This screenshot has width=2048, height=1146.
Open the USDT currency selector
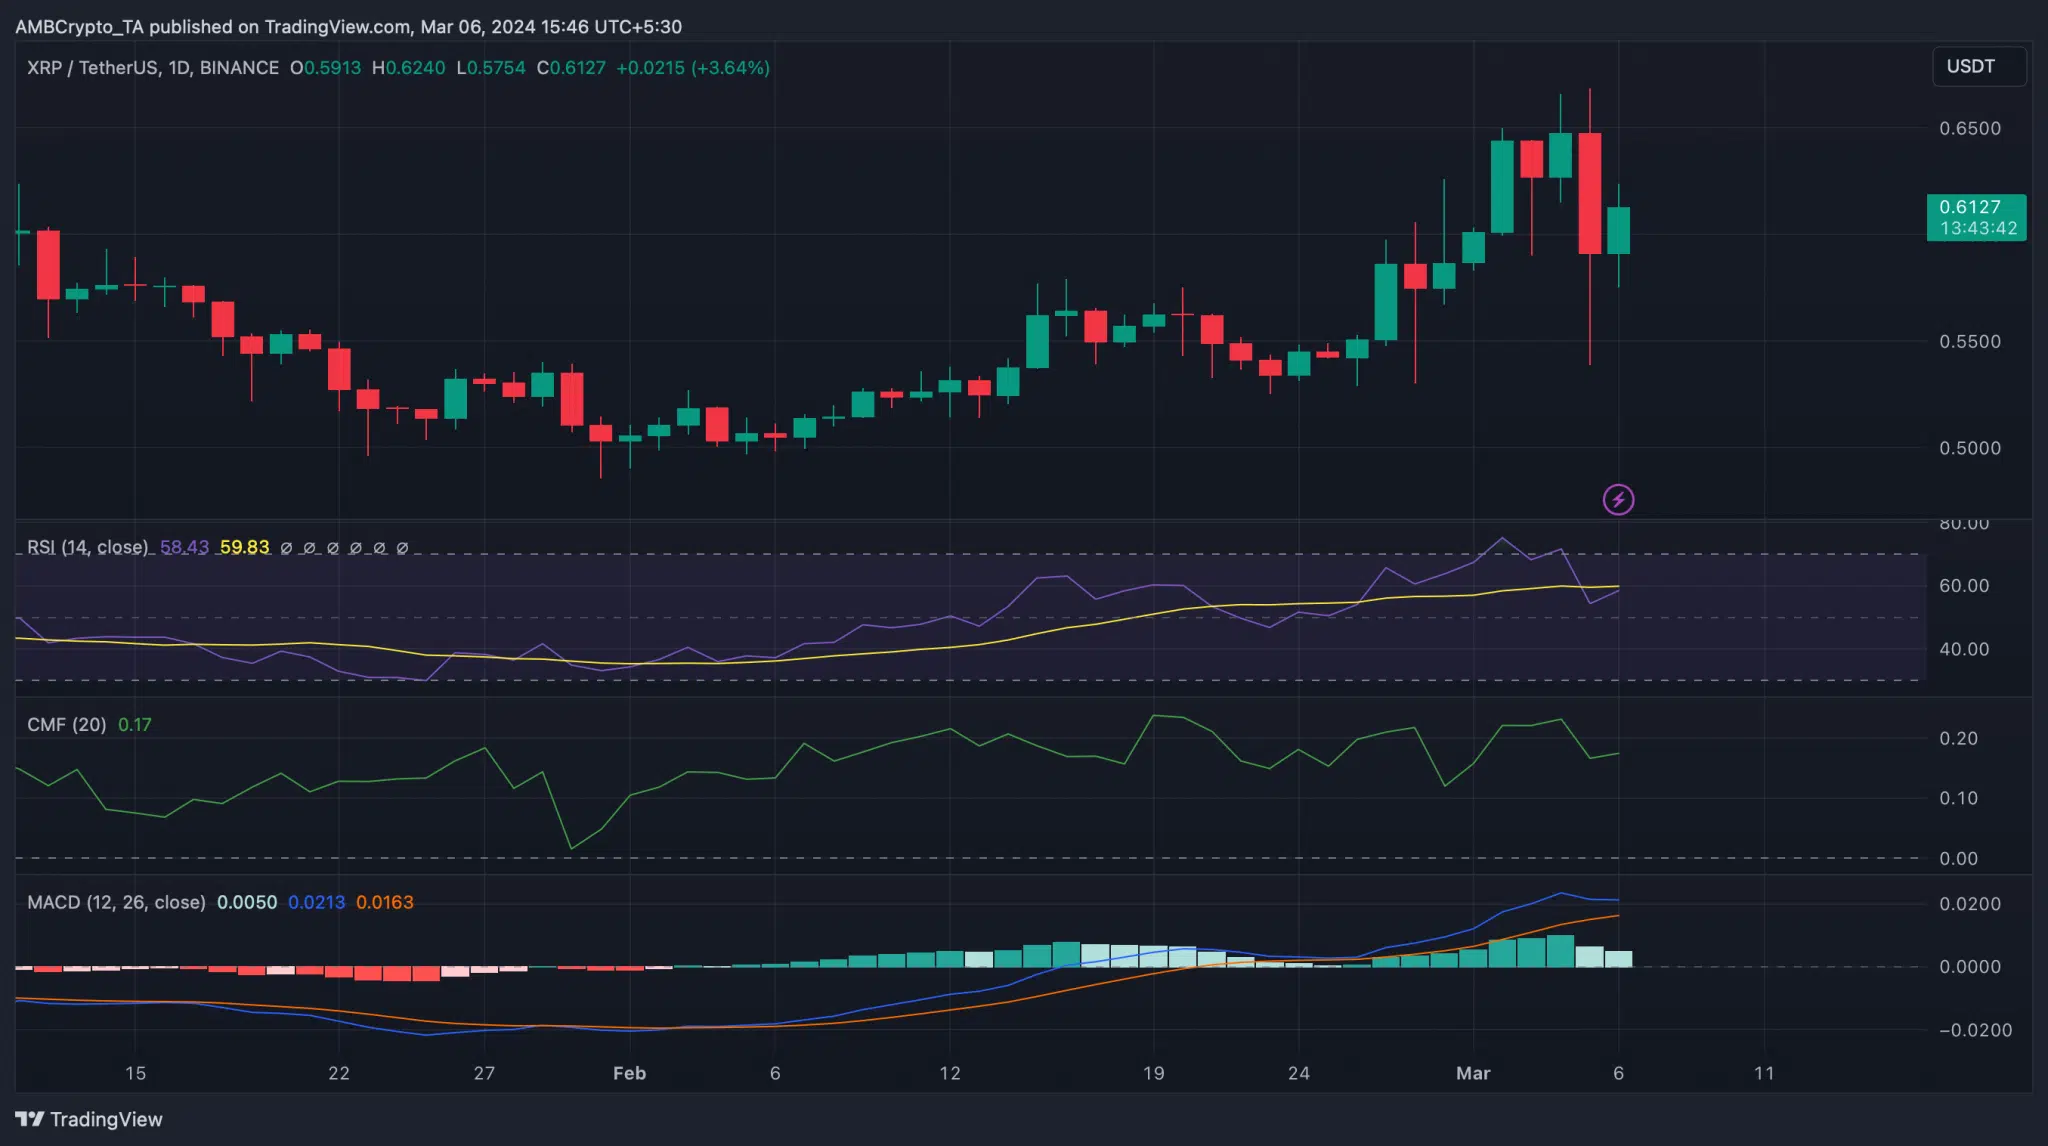coord(1979,66)
